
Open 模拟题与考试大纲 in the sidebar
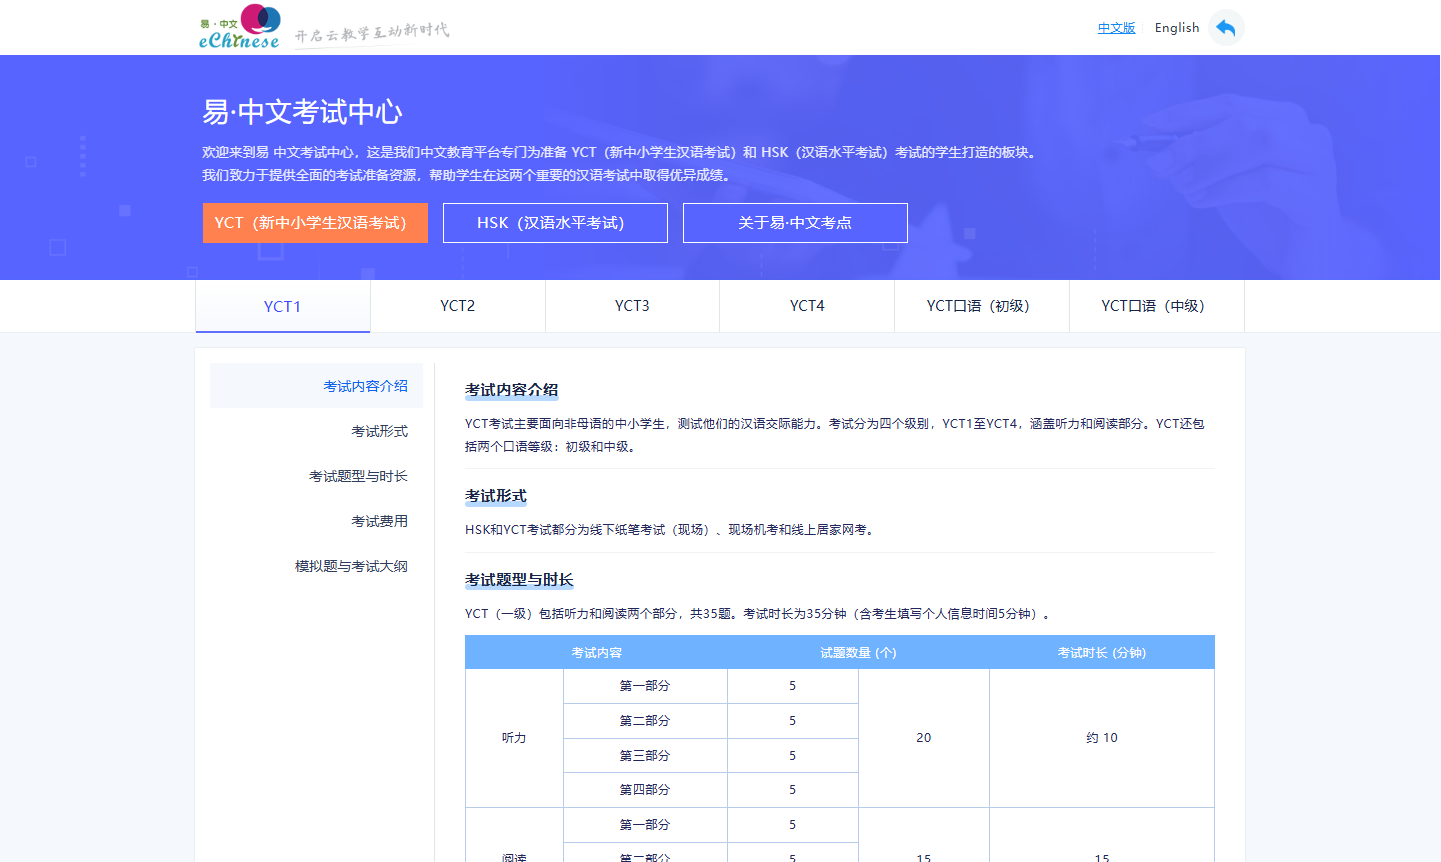351,566
